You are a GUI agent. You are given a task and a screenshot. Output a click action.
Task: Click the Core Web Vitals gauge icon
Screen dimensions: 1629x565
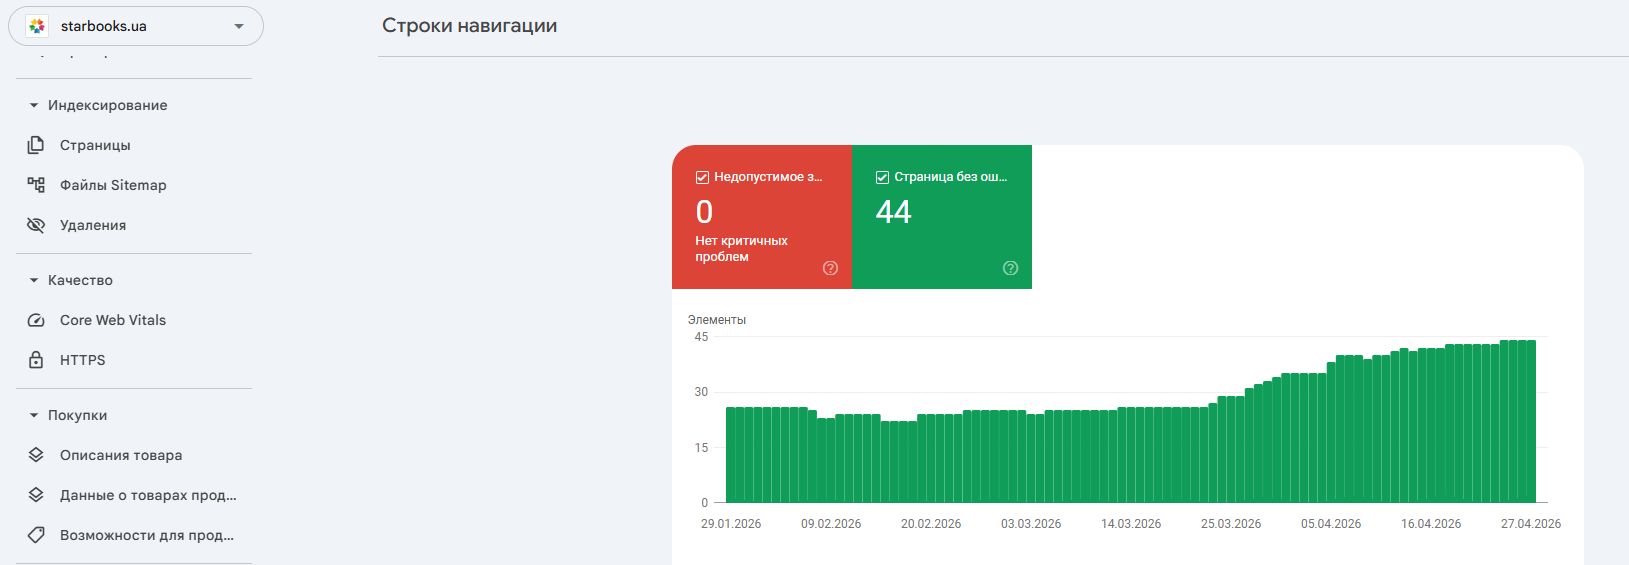(36, 320)
